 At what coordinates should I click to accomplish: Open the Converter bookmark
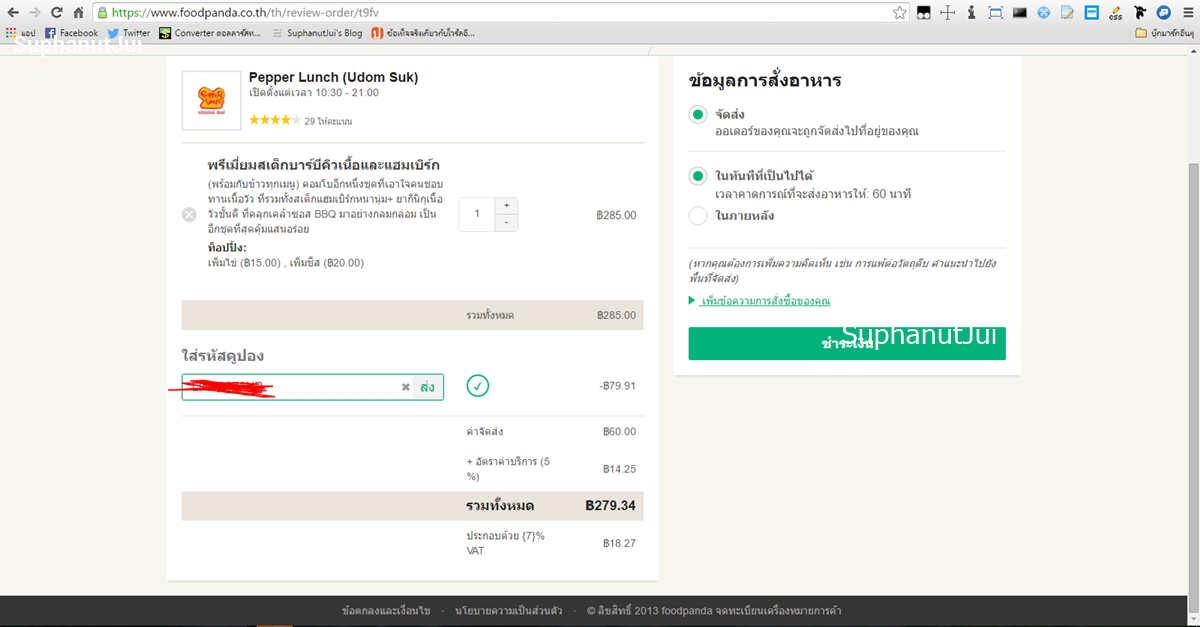pyautogui.click(x=212, y=33)
